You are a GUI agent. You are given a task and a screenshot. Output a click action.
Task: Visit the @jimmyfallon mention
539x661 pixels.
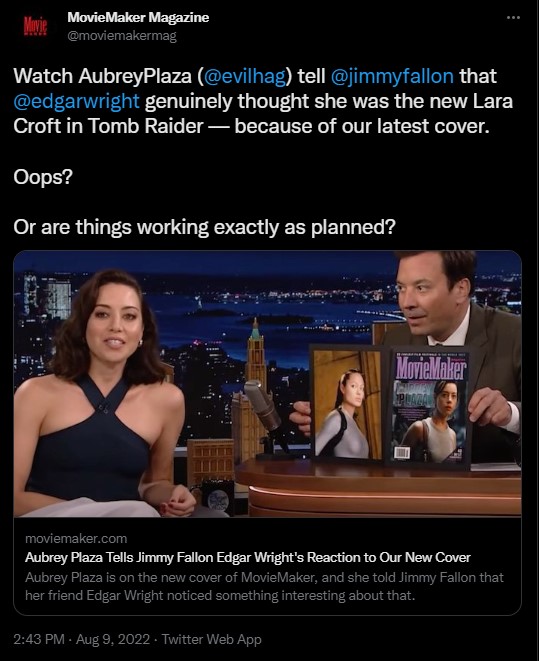click(x=392, y=76)
